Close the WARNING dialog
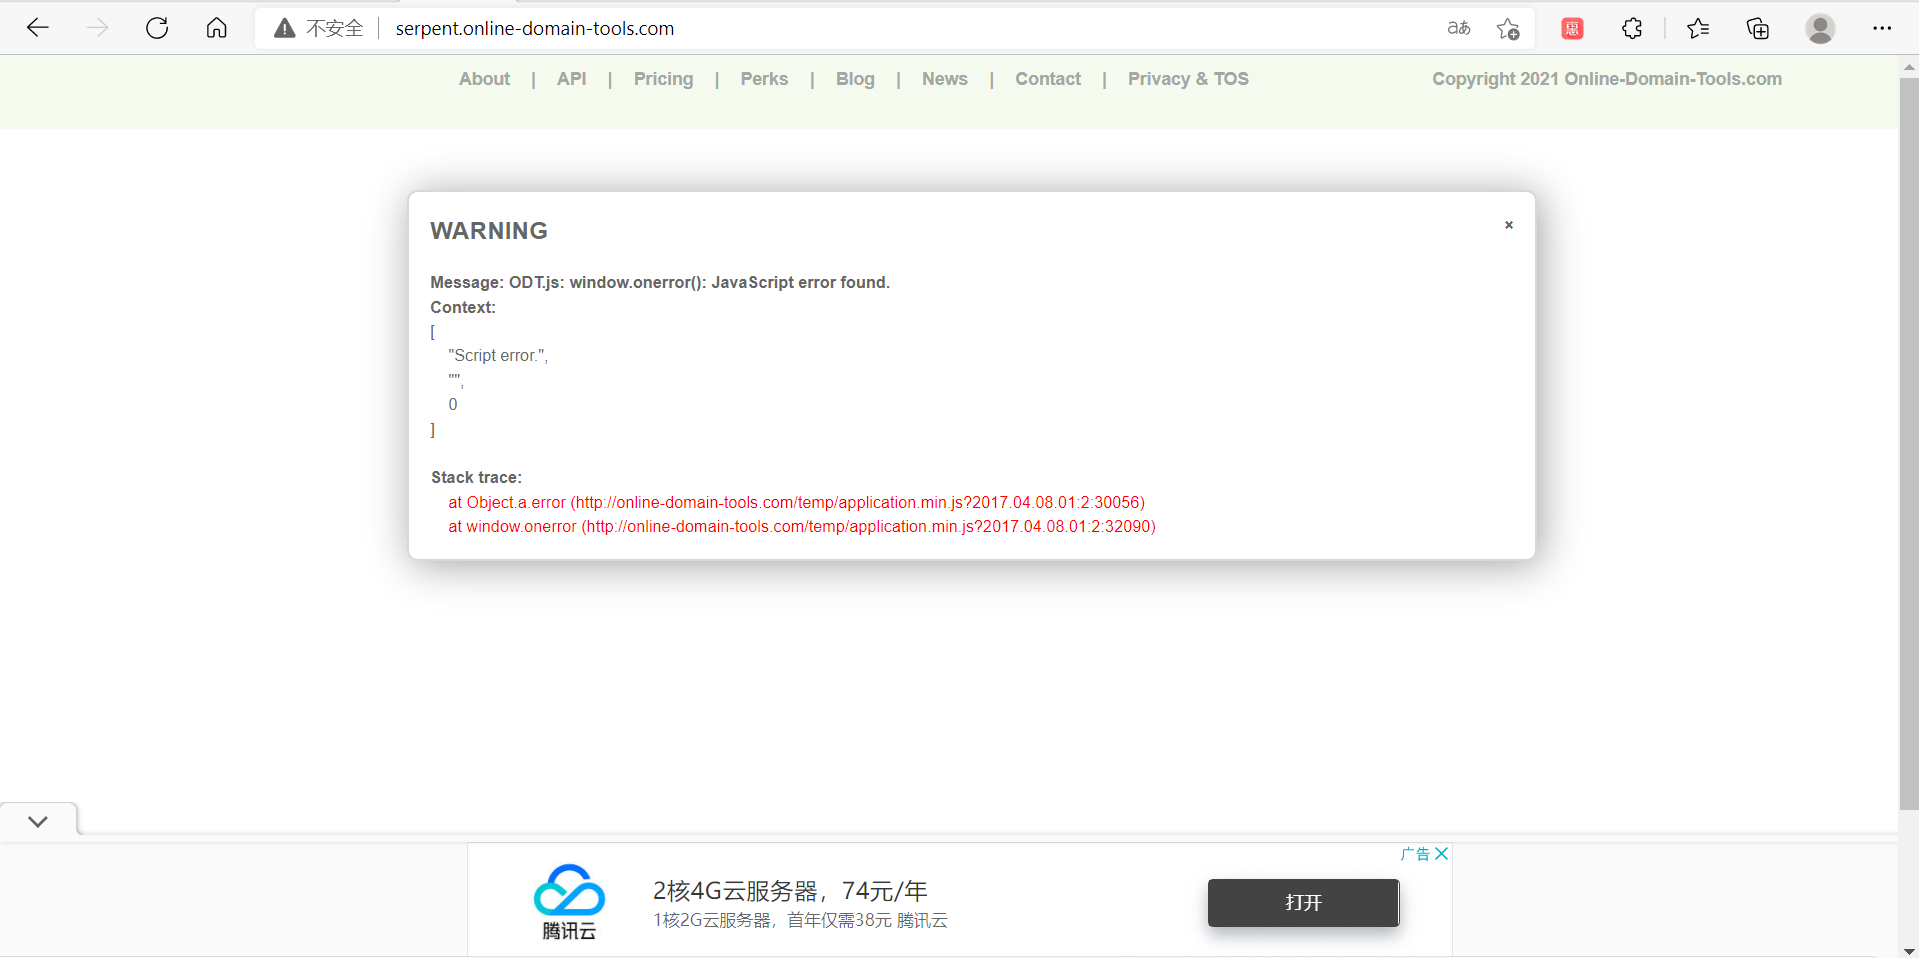This screenshot has height=958, width=1919. point(1509,225)
